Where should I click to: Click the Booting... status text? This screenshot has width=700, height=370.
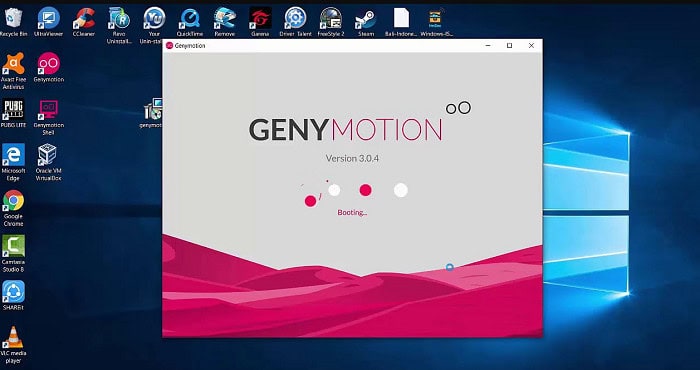(x=352, y=213)
